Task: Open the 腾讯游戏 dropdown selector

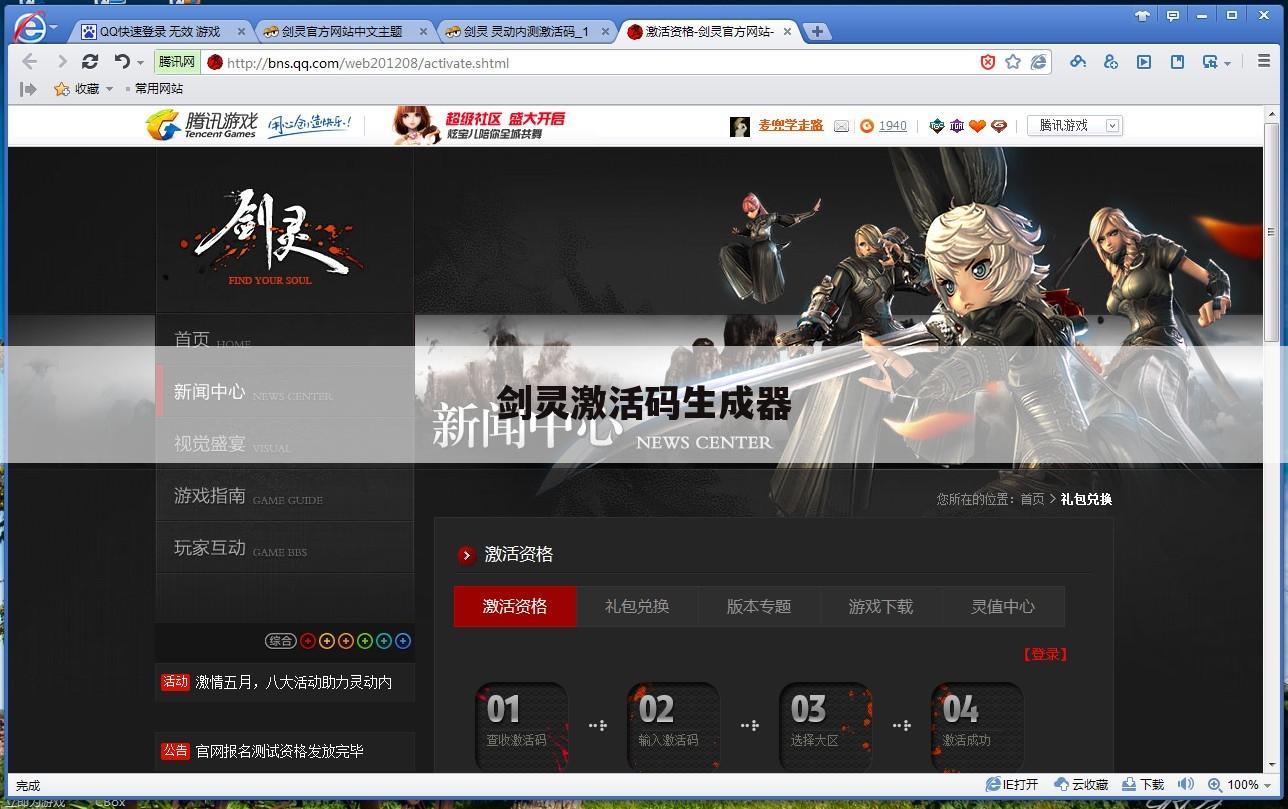Action: click(x=1075, y=125)
